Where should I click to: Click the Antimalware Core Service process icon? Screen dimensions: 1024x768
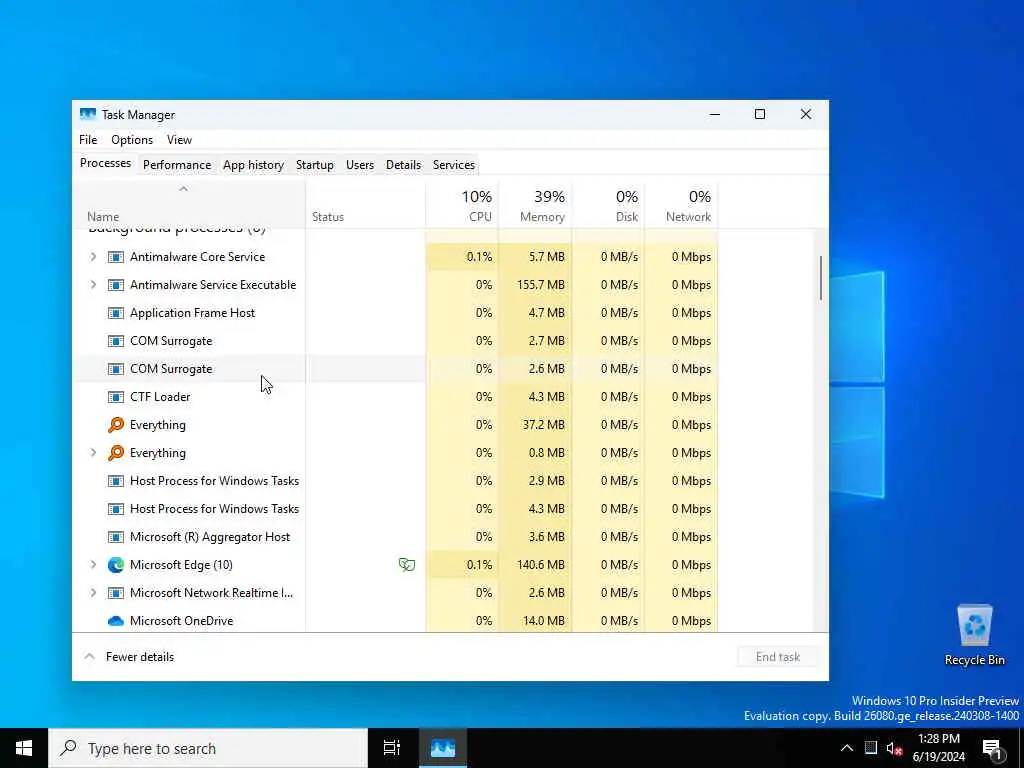click(x=116, y=257)
